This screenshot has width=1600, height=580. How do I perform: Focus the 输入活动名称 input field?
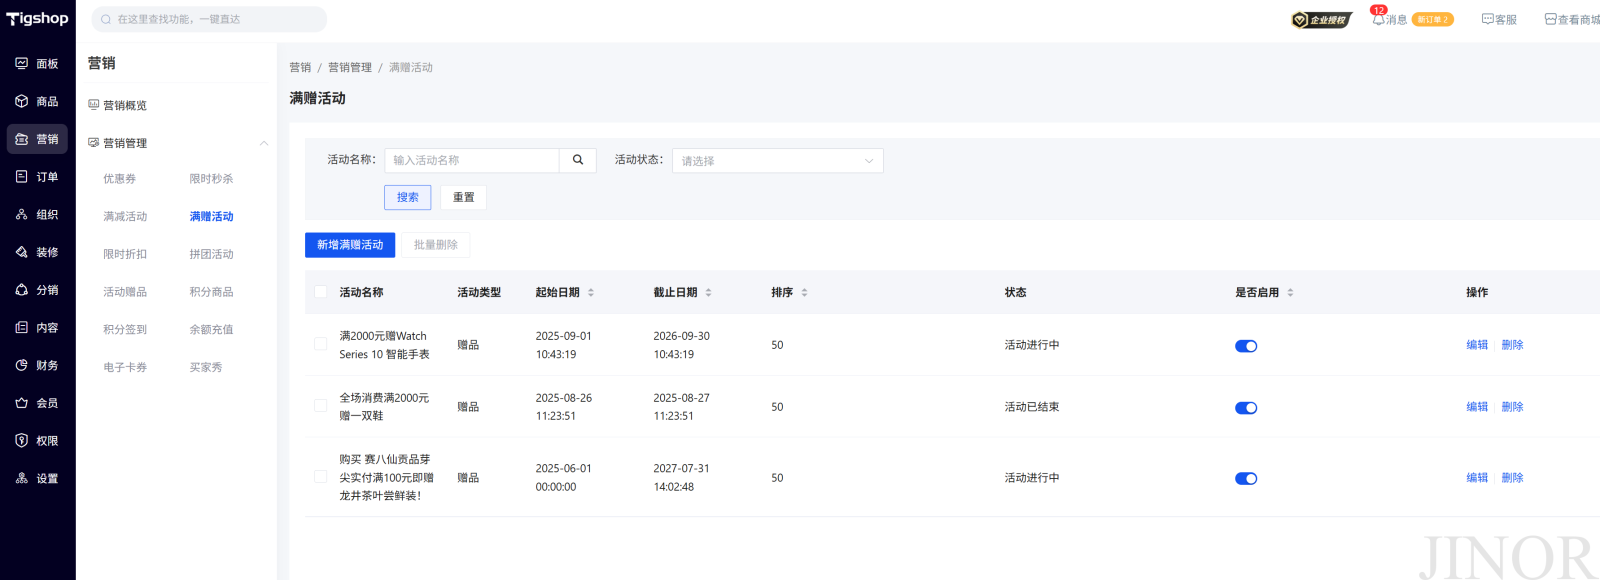(x=472, y=160)
